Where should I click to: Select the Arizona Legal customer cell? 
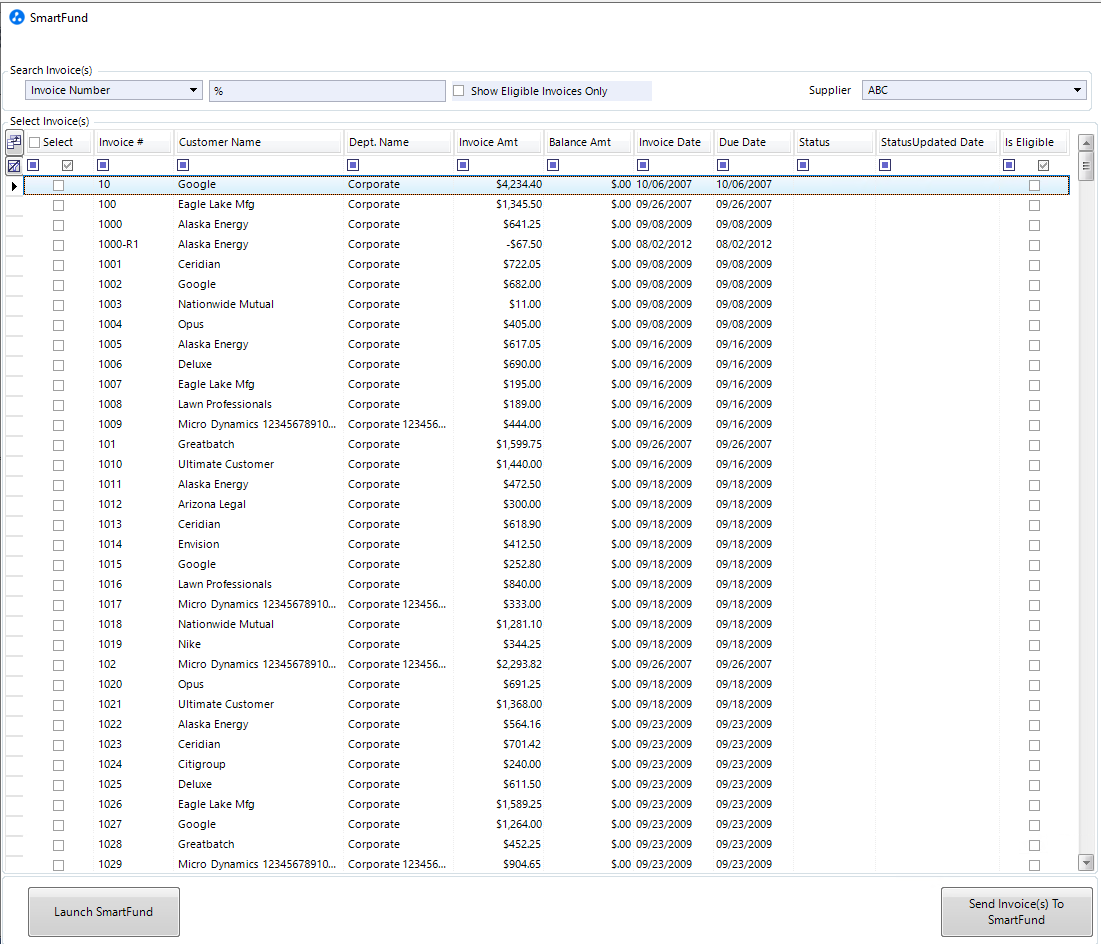[x=258, y=504]
